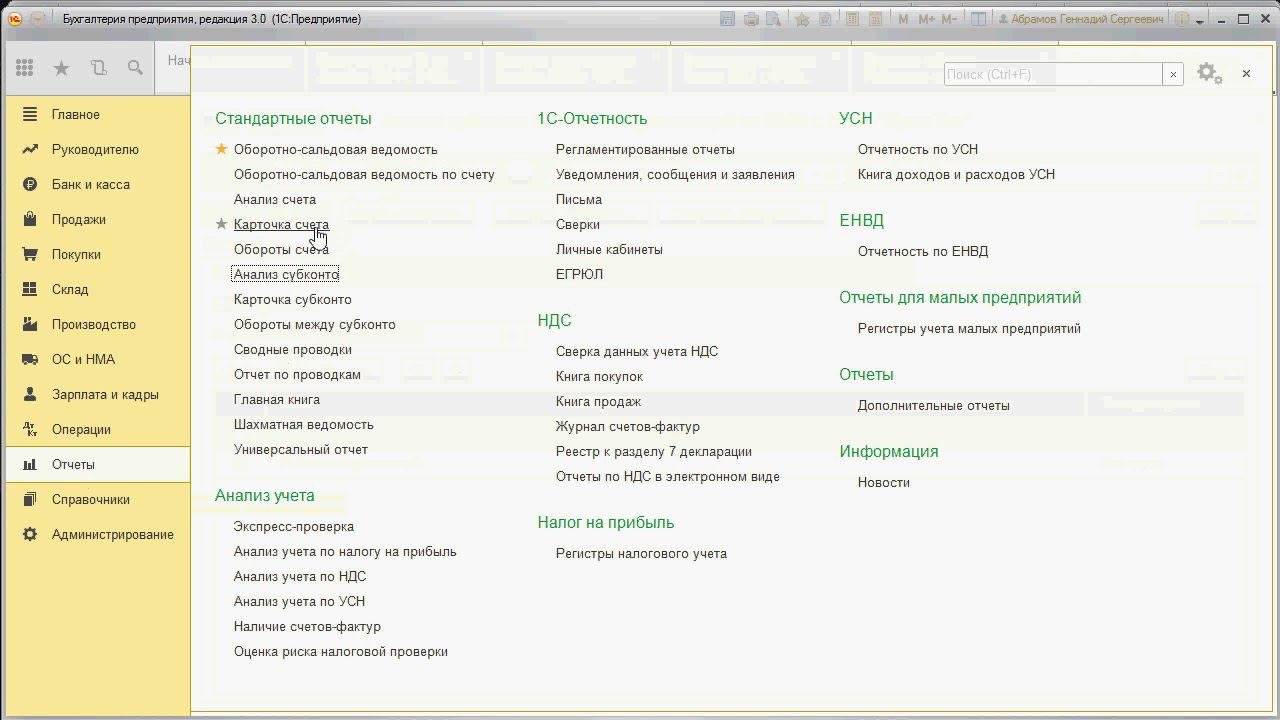Click the Зарплата и кадры person icon
The width and height of the screenshot is (1280, 720).
[x=30, y=394]
